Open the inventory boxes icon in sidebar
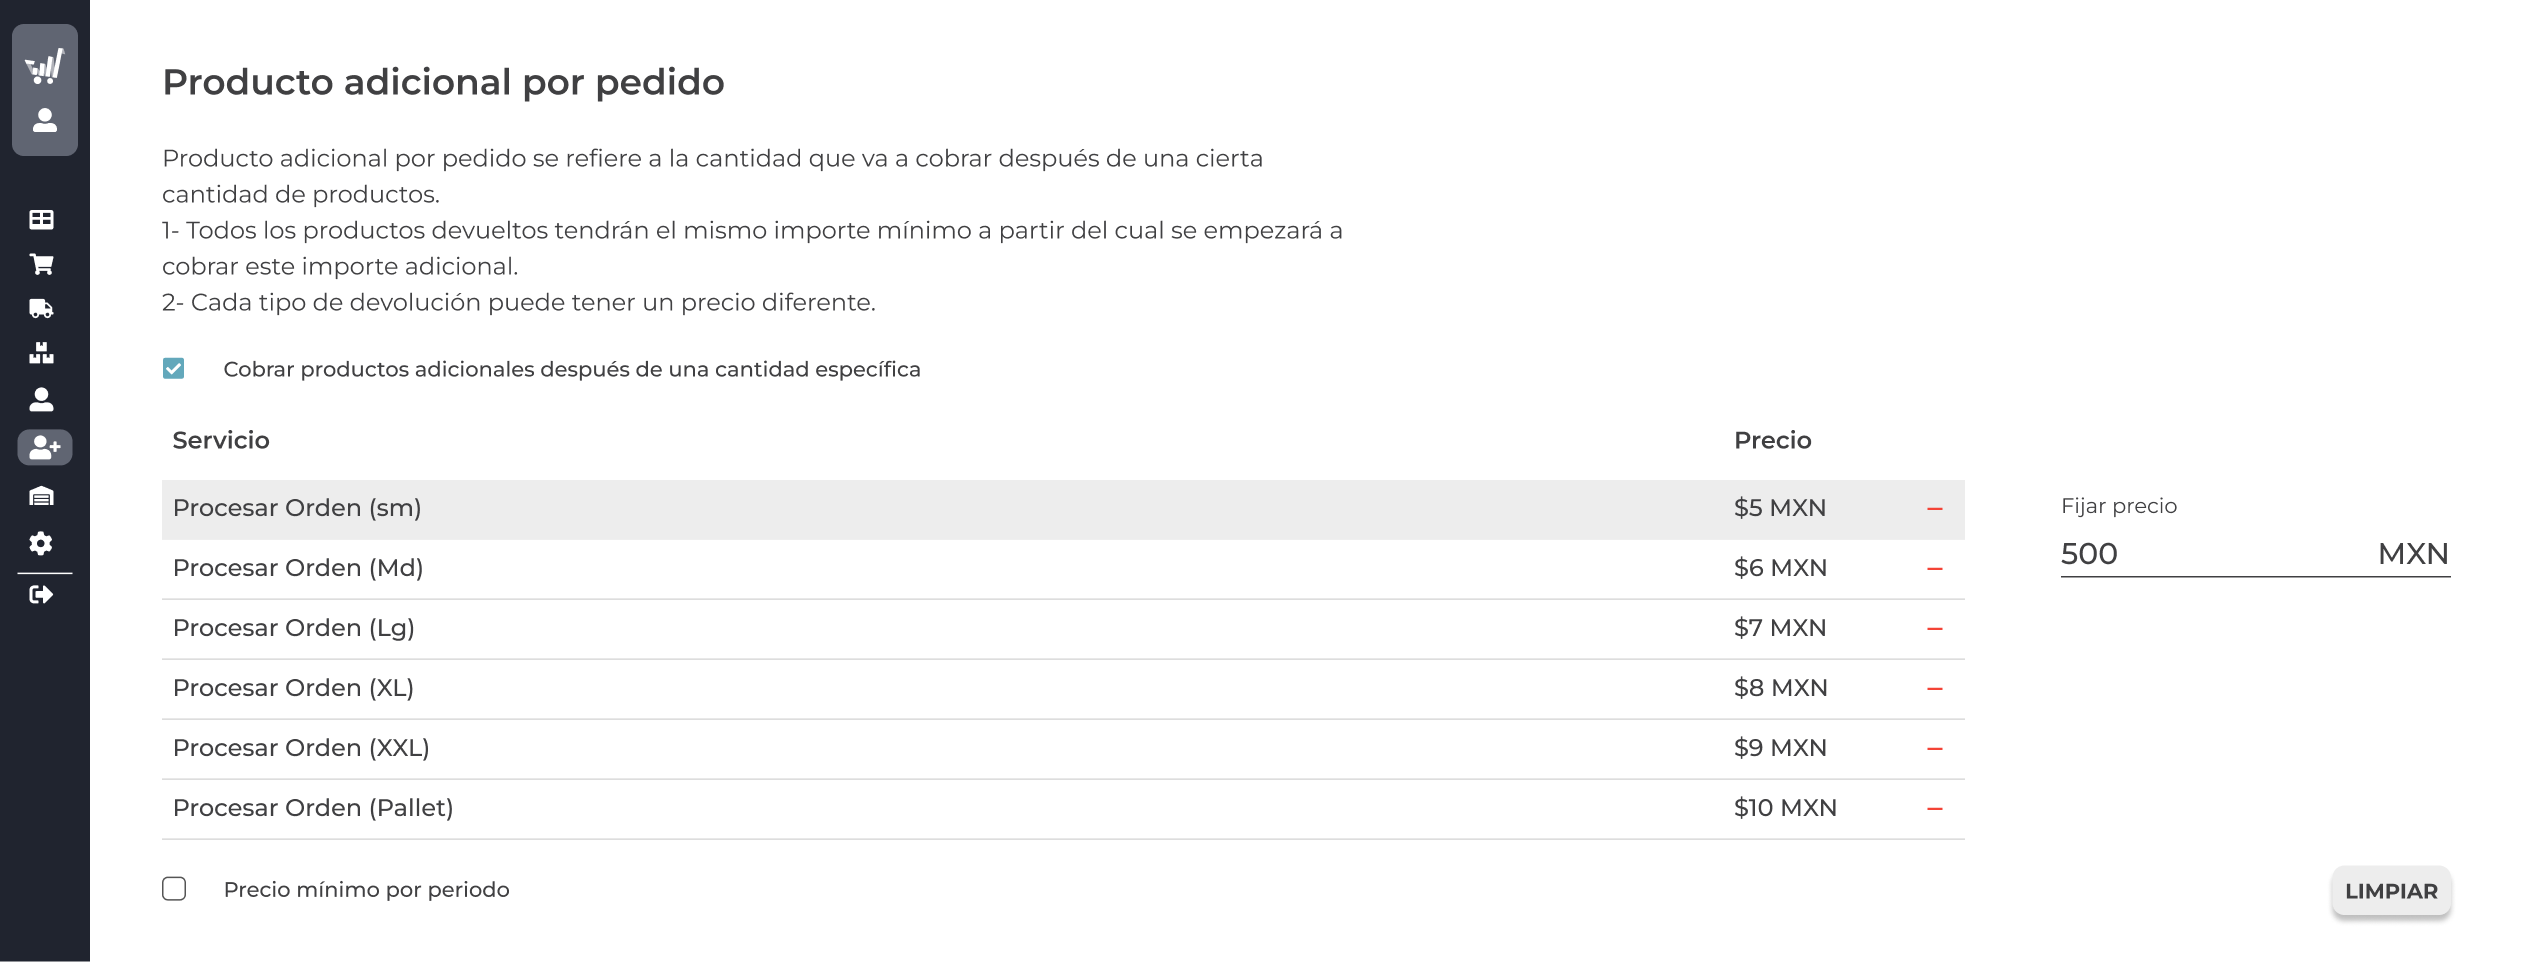Image resolution: width=2523 pixels, height=962 pixels. coord(41,353)
